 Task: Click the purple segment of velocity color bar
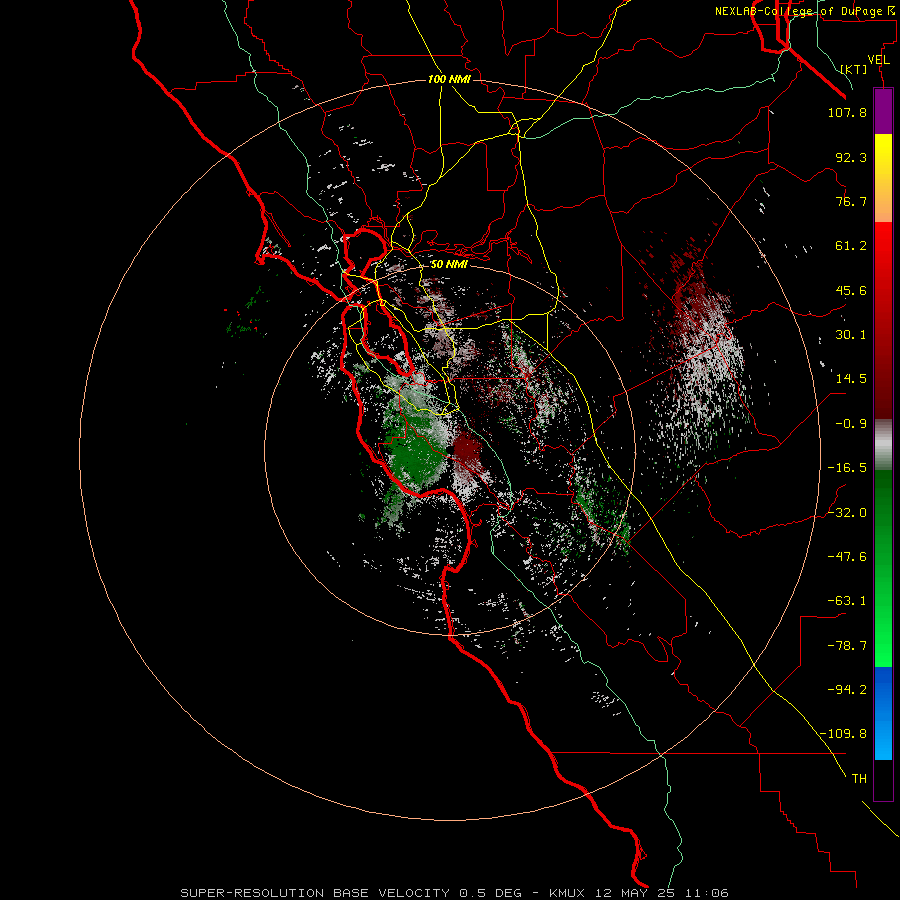click(x=883, y=111)
